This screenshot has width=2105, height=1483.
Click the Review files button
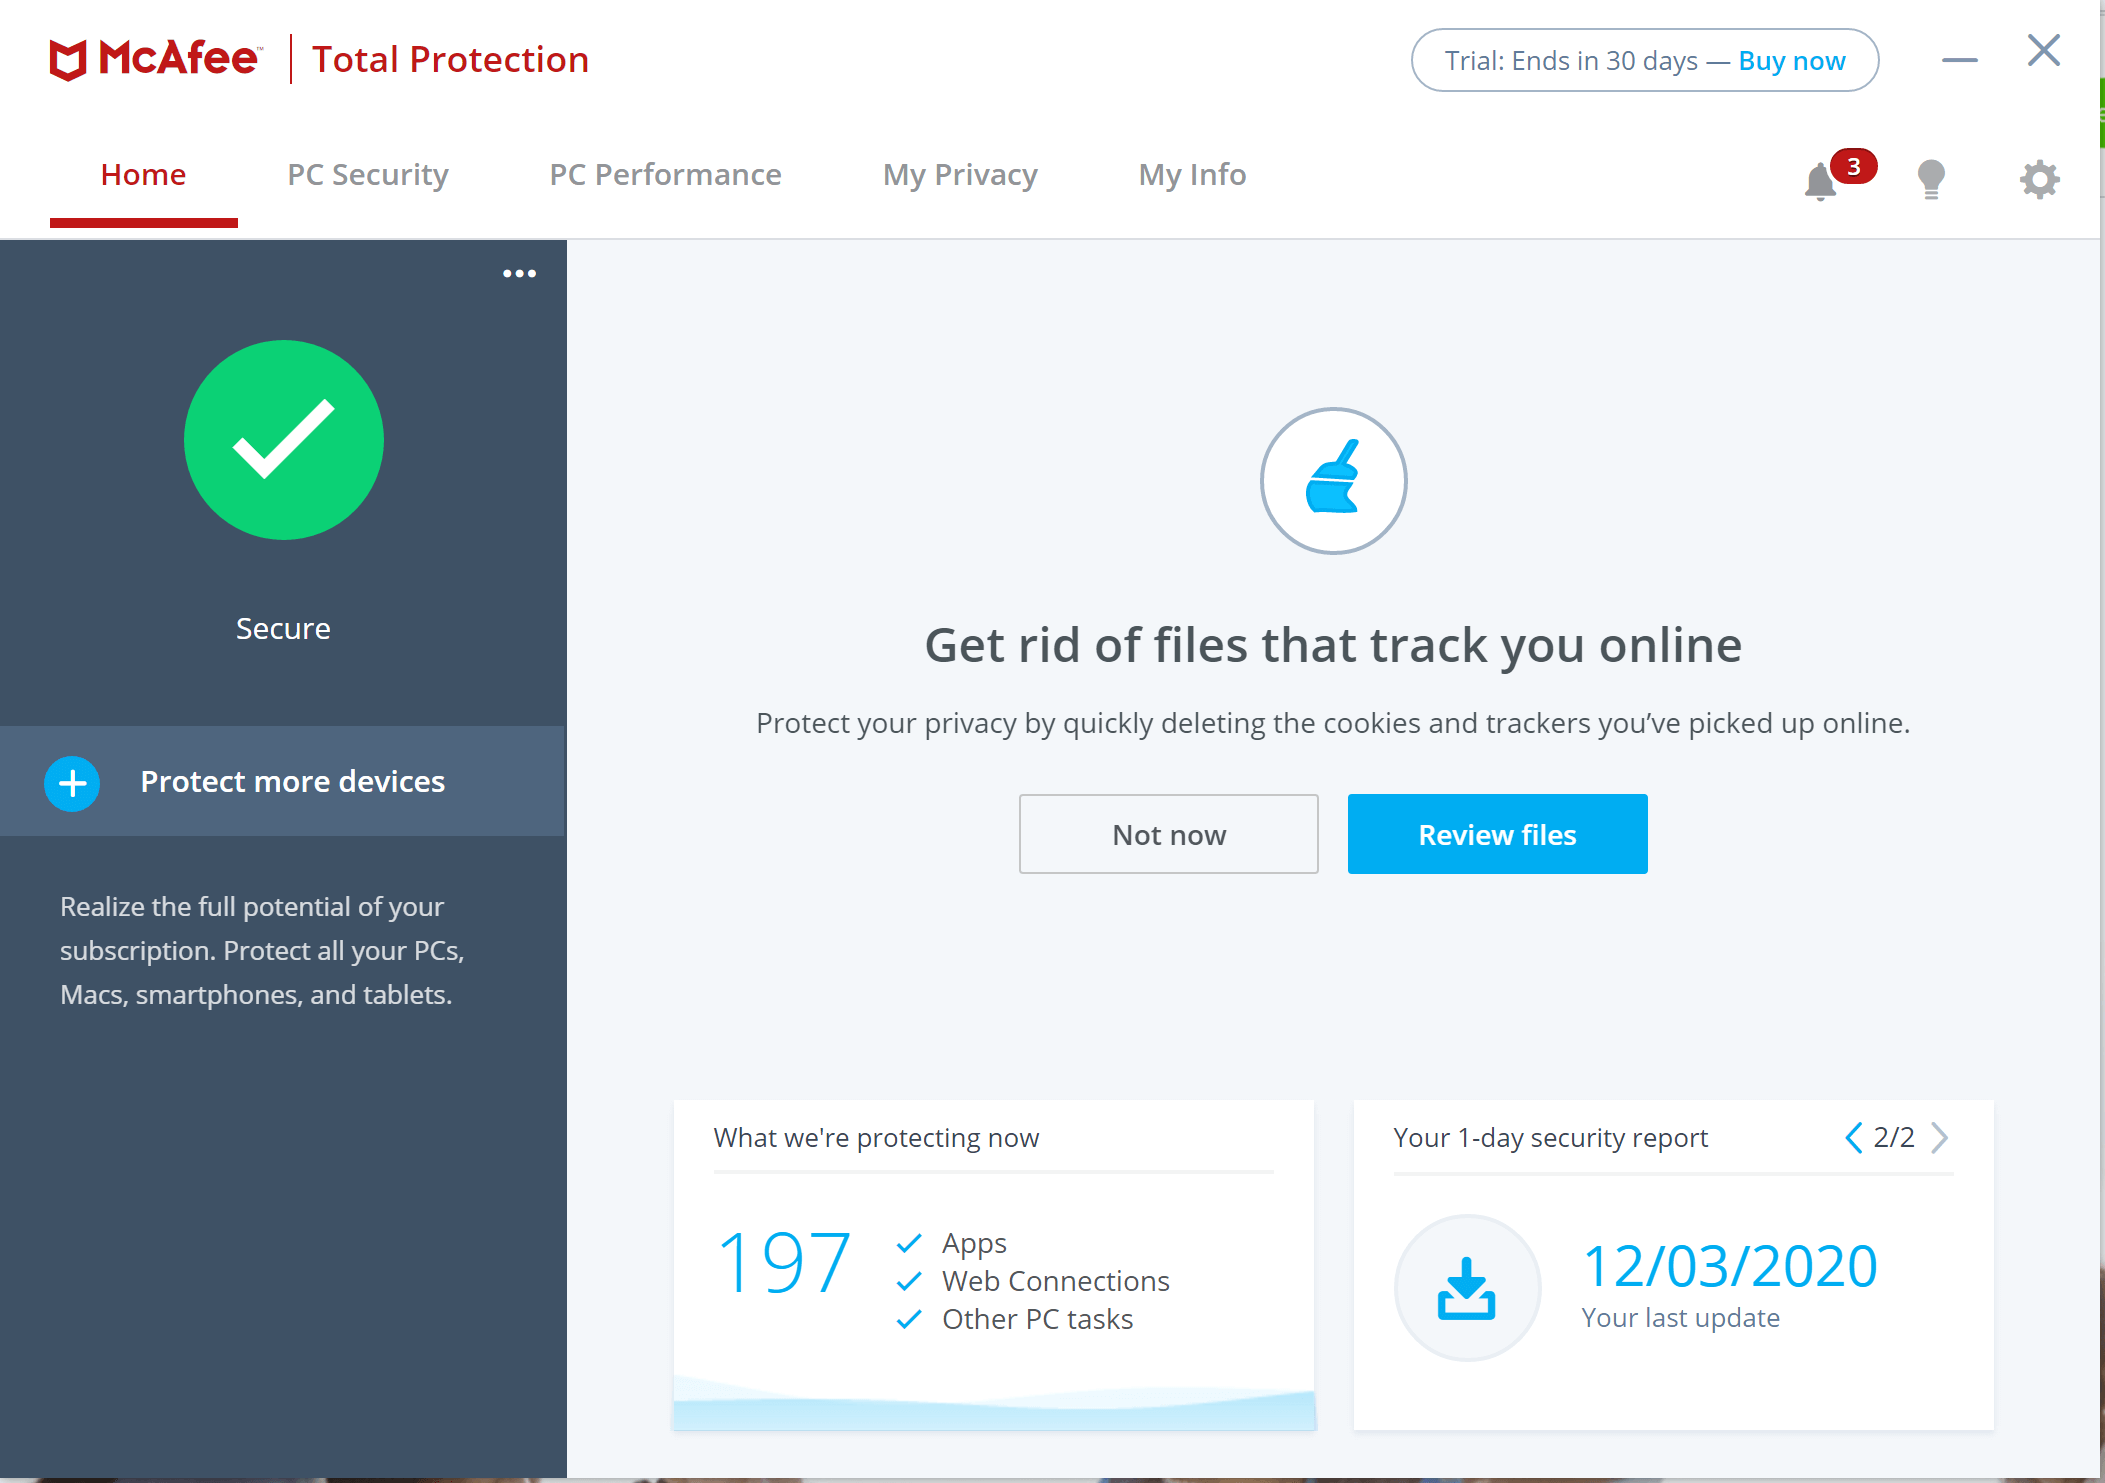(x=1497, y=833)
